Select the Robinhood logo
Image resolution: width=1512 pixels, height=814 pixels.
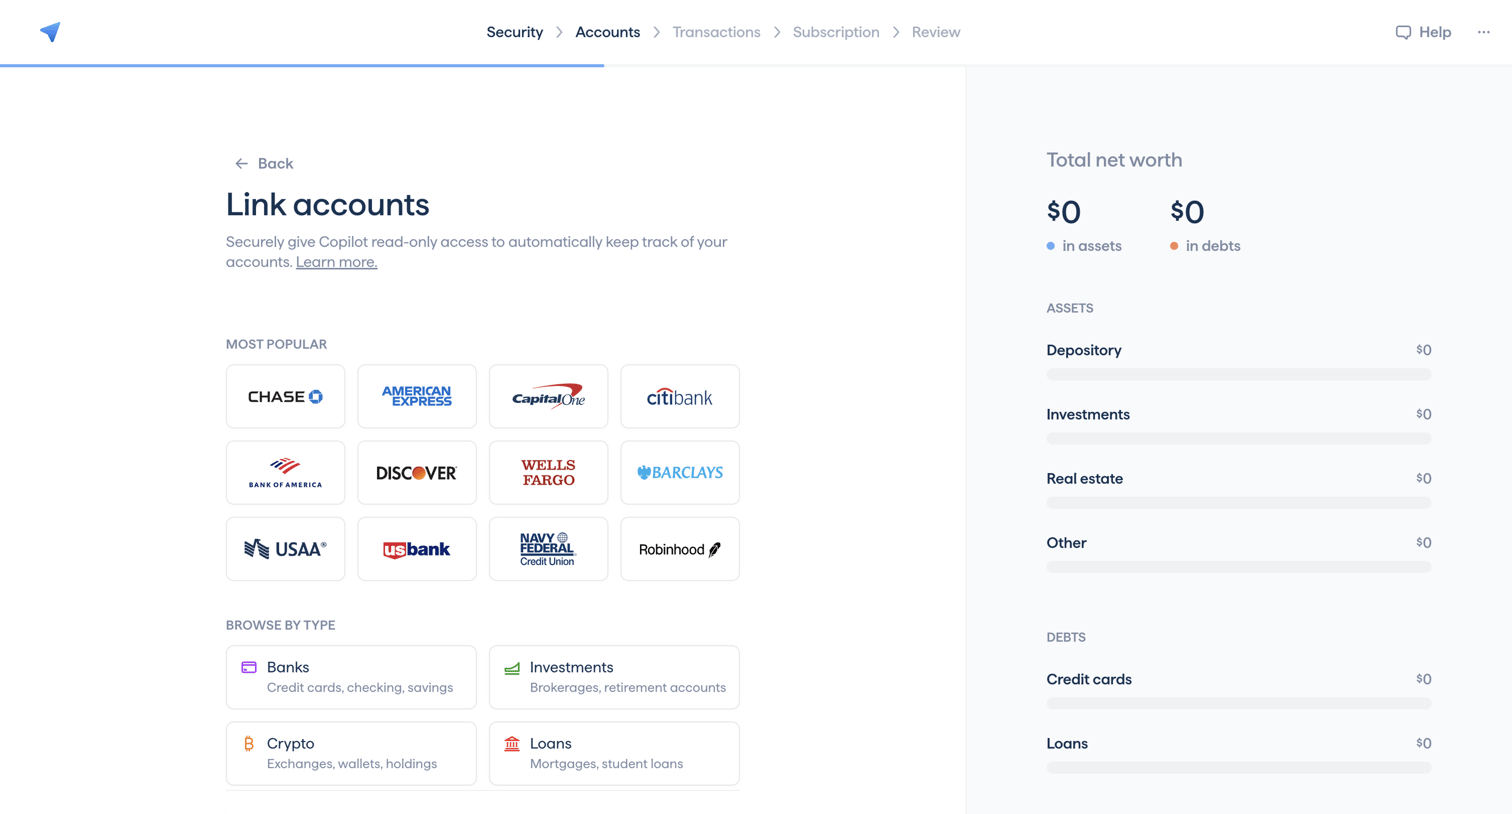point(680,549)
